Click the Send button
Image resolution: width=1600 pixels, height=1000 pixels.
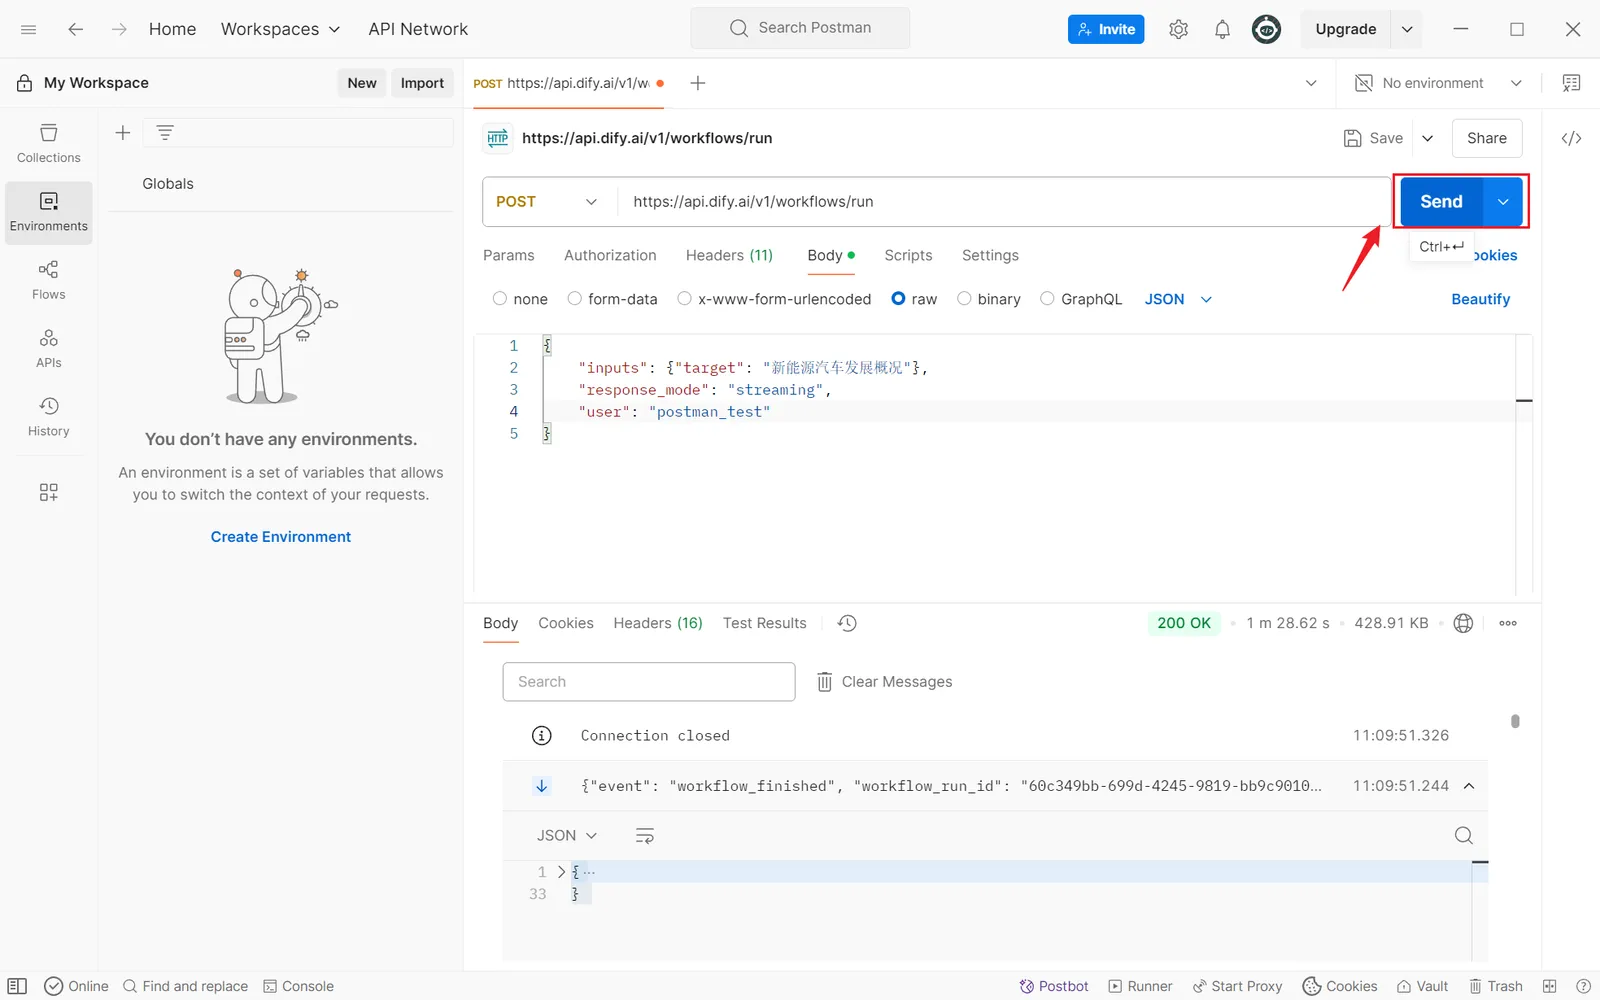[x=1441, y=202]
